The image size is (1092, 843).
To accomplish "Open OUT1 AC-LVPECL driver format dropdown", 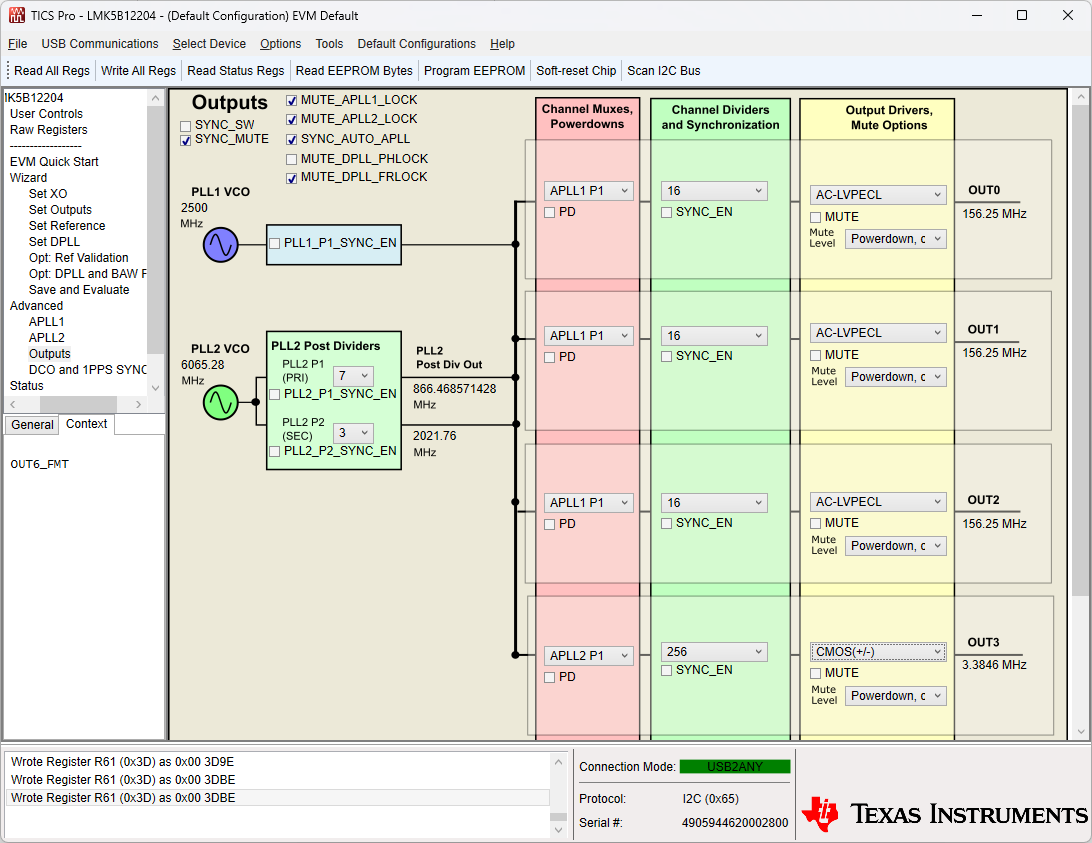I will pyautogui.click(x=878, y=333).
